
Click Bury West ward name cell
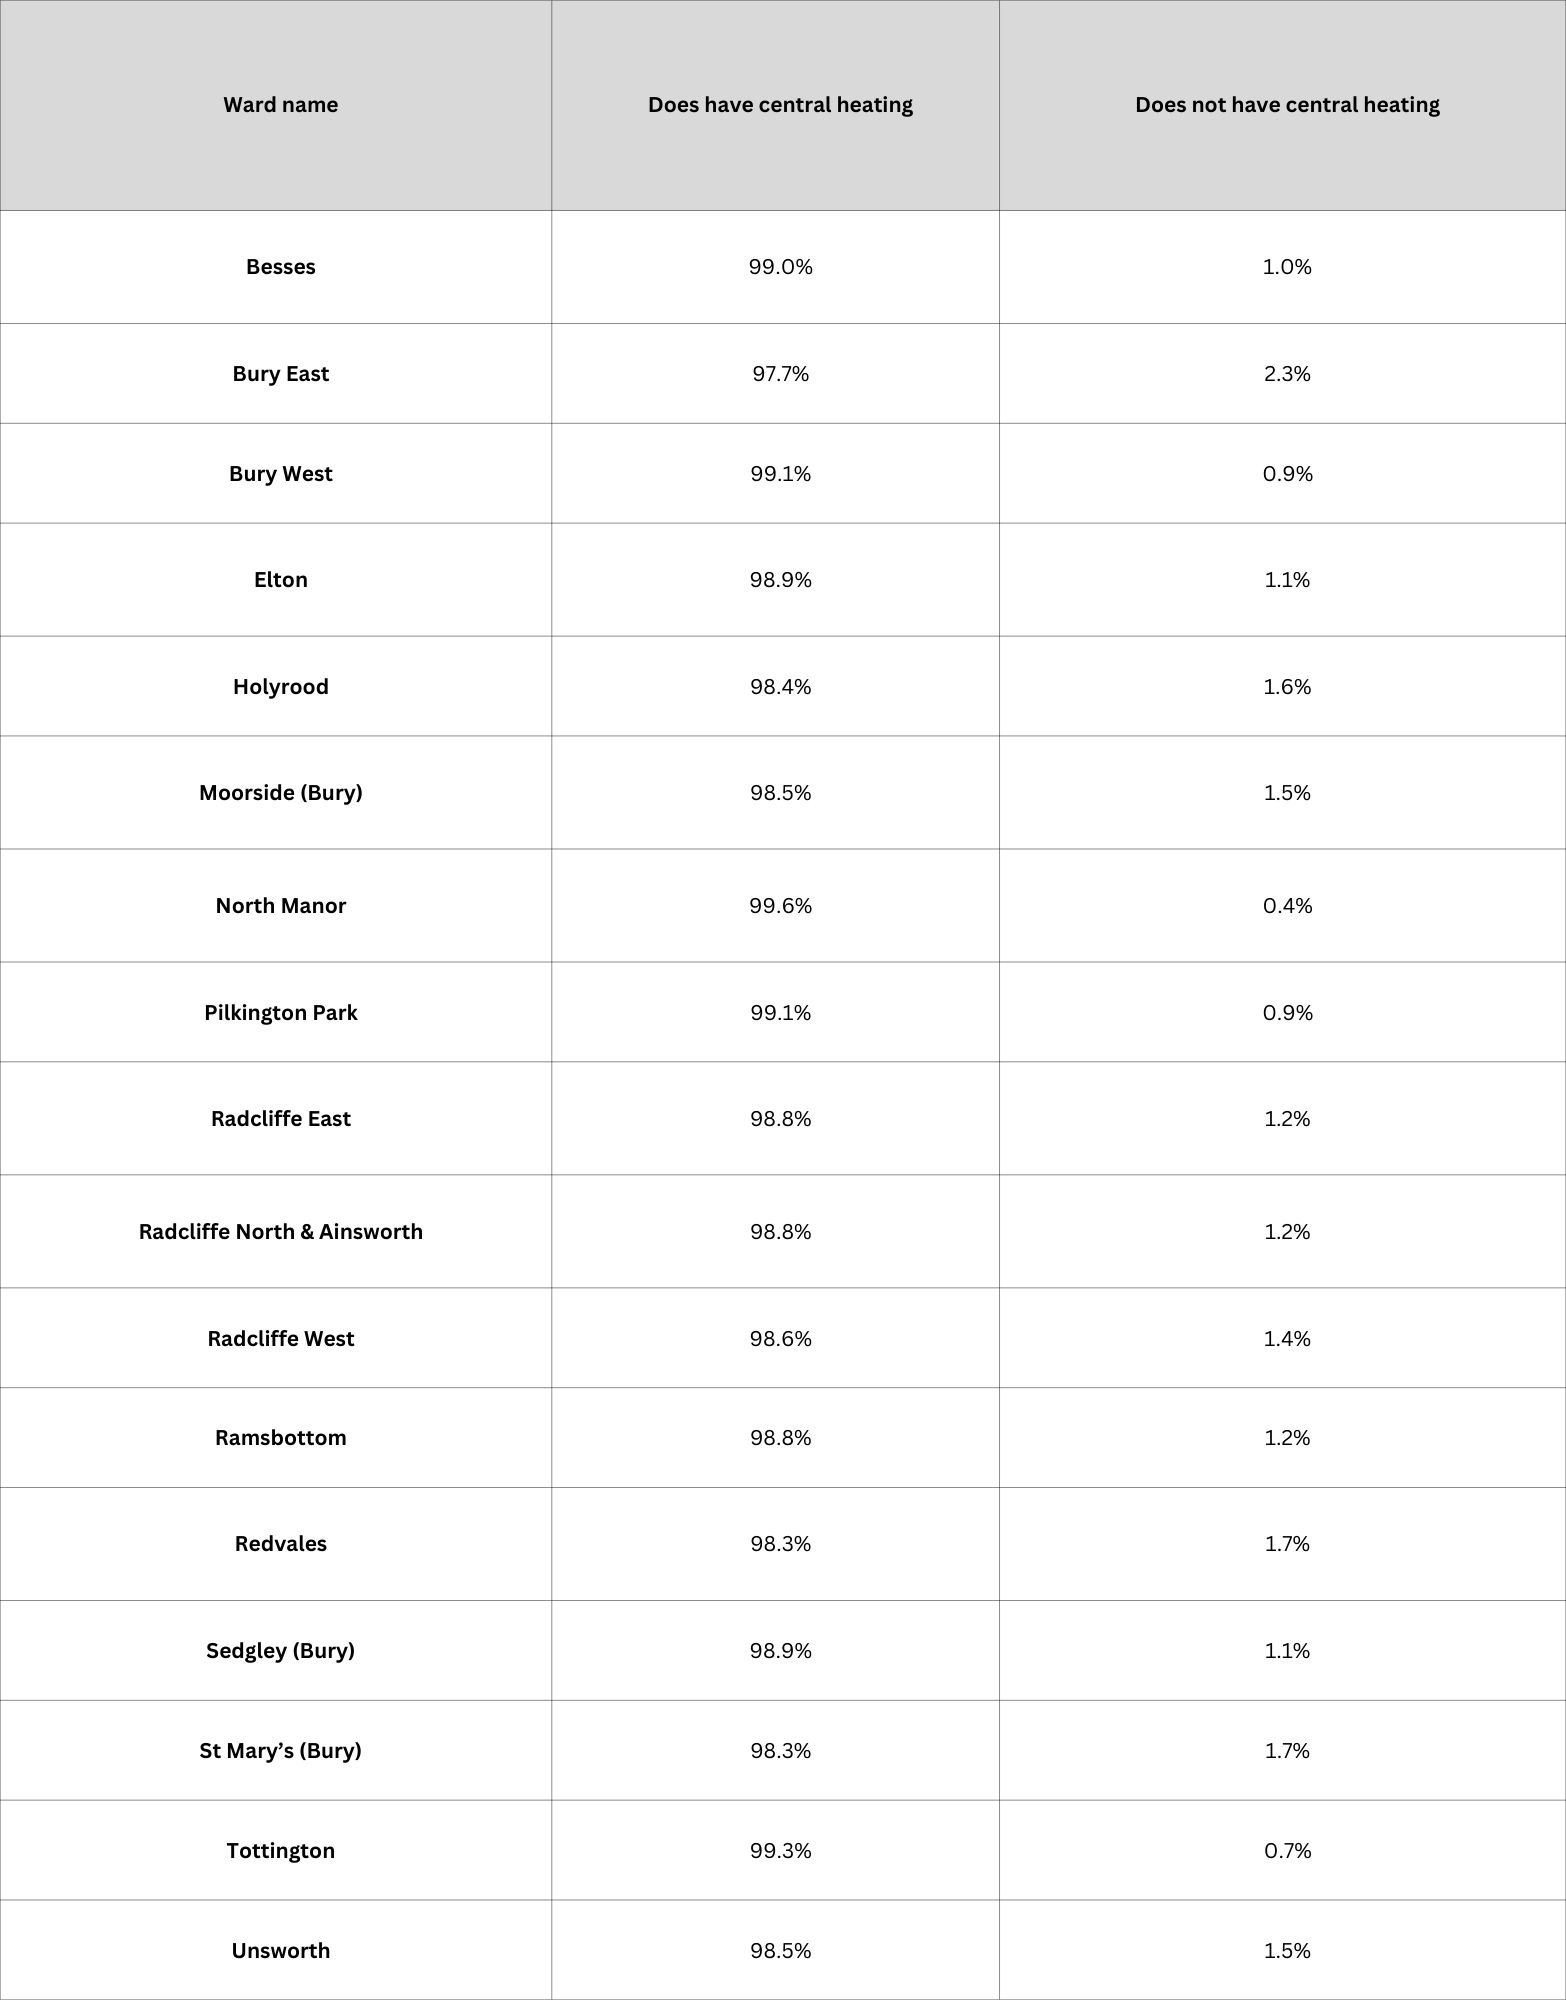tap(280, 474)
